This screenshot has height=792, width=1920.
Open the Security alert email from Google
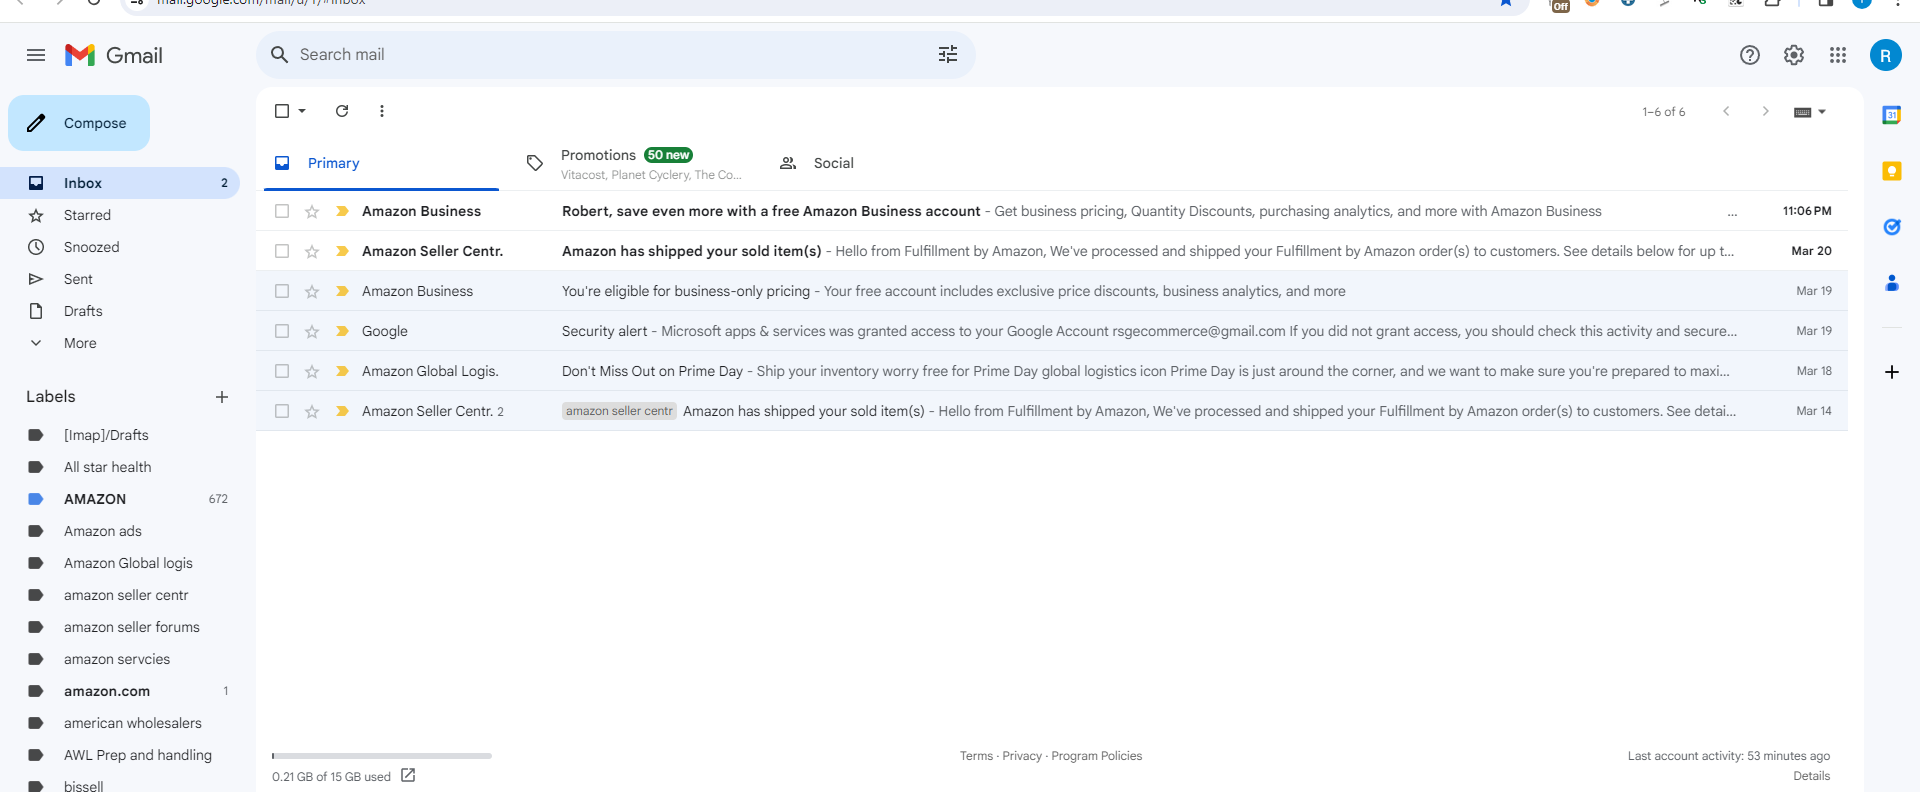(x=1052, y=331)
